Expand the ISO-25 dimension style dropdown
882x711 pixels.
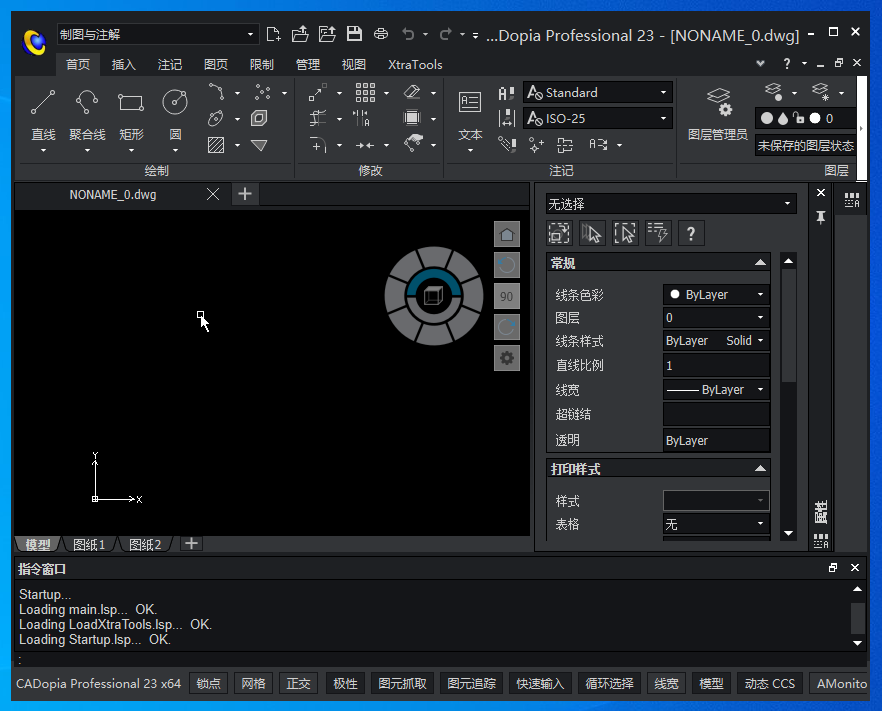663,119
